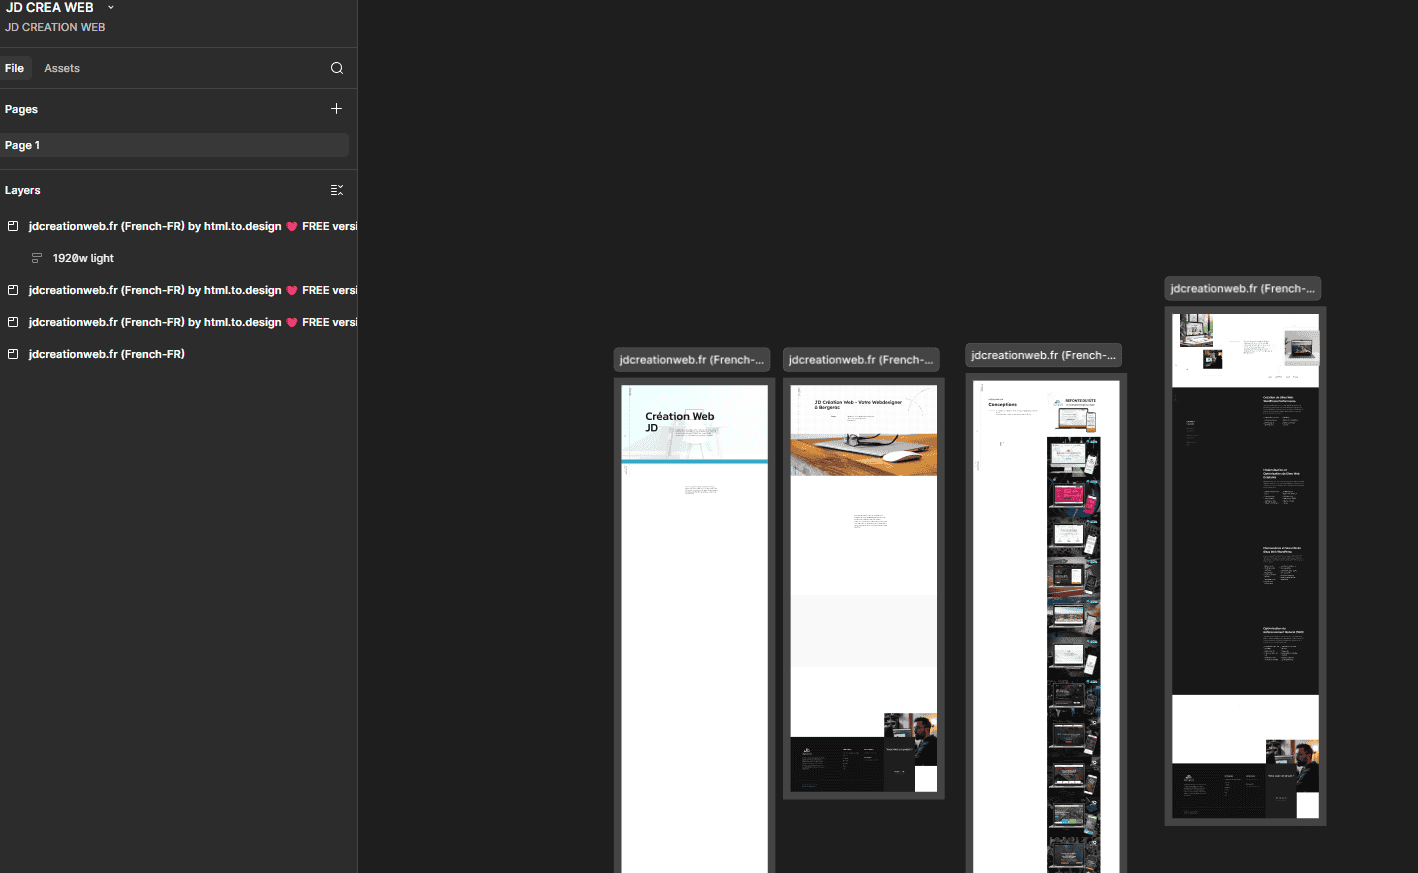Click the frame label above the tallest canvas frame
1418x873 pixels.
click(1043, 354)
